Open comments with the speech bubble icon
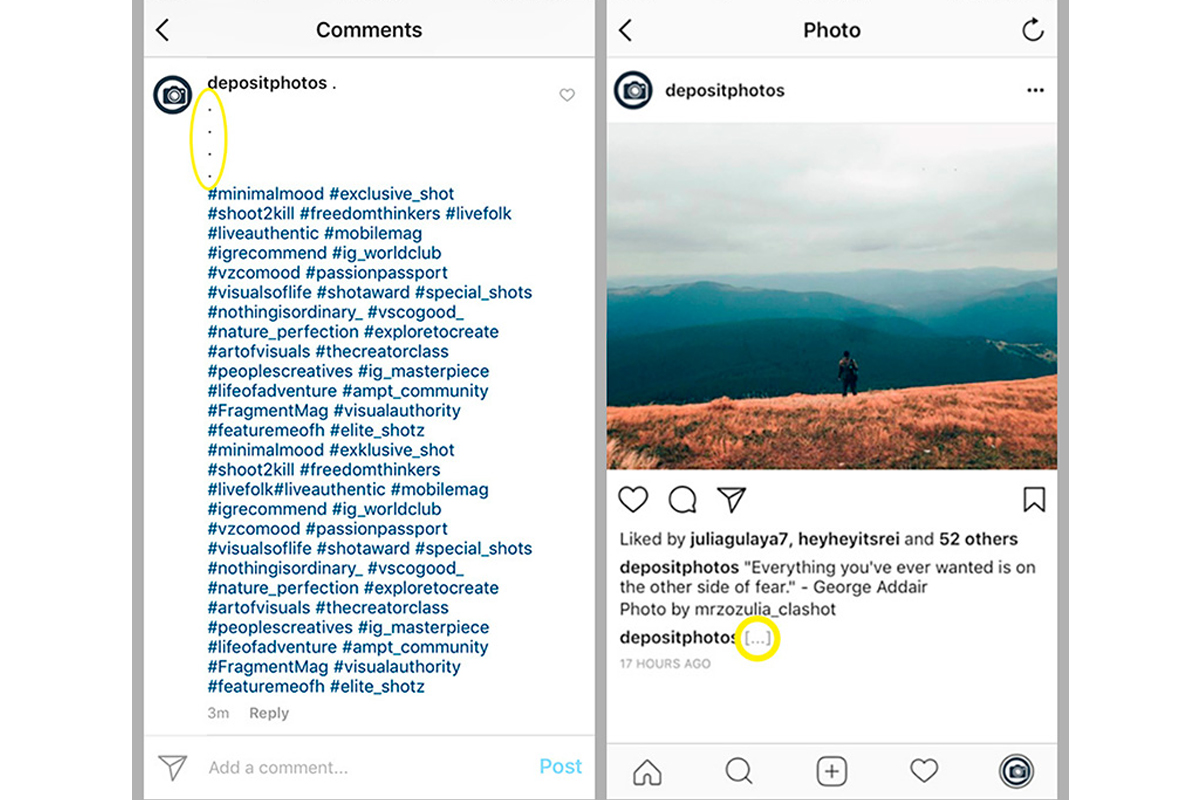 pos(682,499)
